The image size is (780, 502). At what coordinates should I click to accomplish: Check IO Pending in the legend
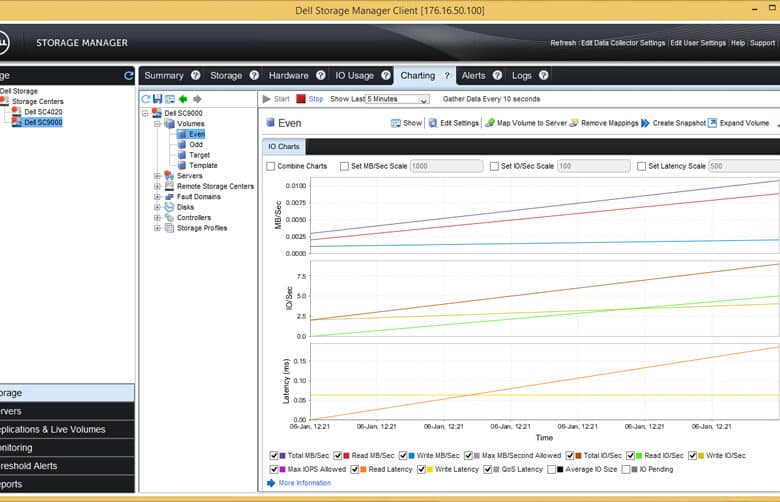click(x=626, y=469)
